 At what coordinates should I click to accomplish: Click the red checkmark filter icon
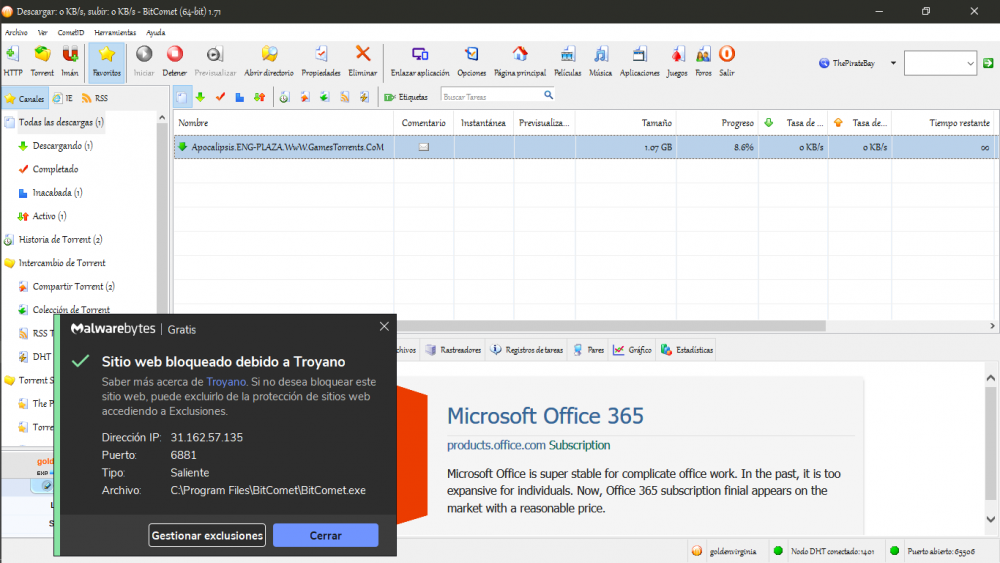pyautogui.click(x=221, y=97)
